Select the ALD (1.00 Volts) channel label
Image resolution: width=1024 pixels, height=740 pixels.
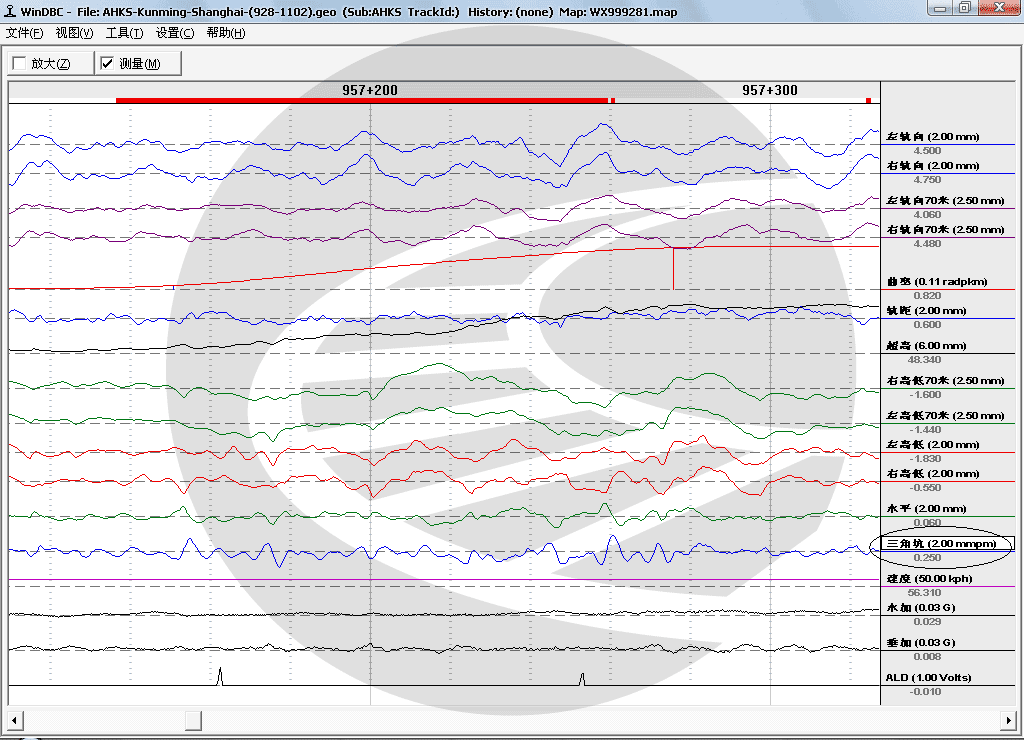point(928,677)
